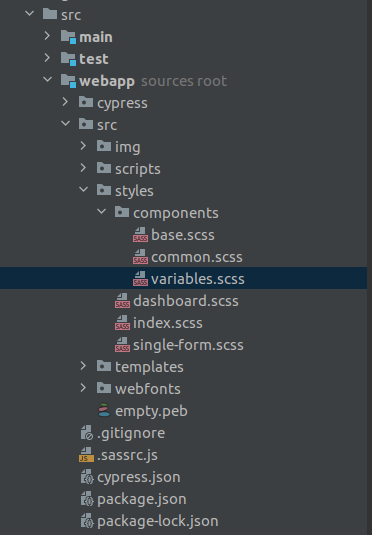Click the JSON icon beside cypress.json
372x535 pixels.
click(x=87, y=477)
